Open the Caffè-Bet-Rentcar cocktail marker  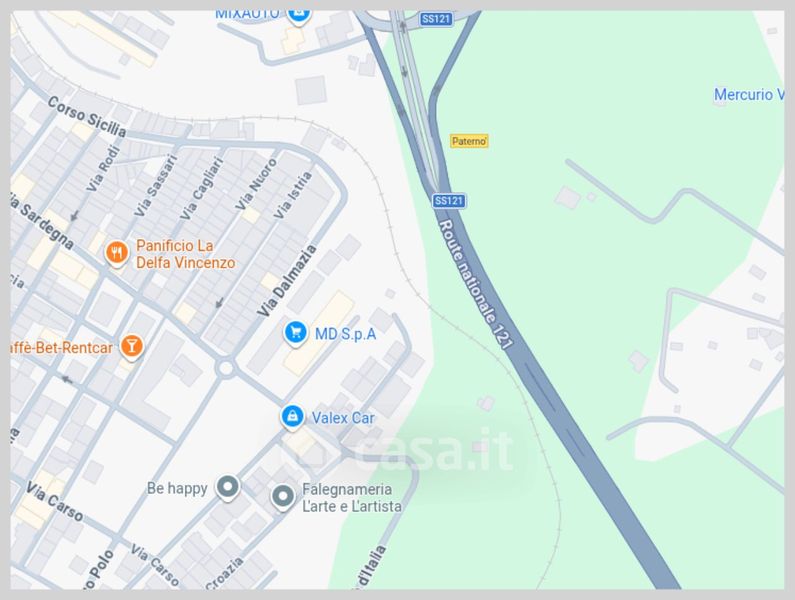tap(132, 346)
